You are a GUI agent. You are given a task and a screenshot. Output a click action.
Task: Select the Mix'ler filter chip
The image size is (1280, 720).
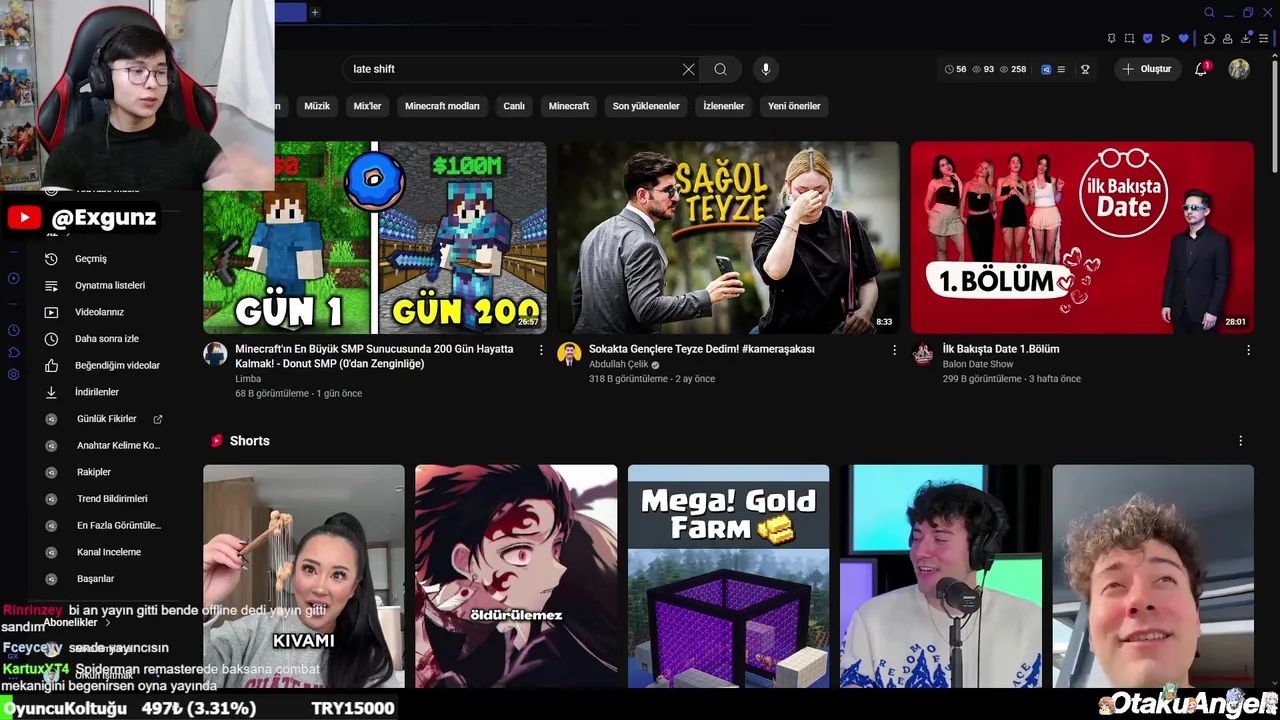pyautogui.click(x=368, y=106)
